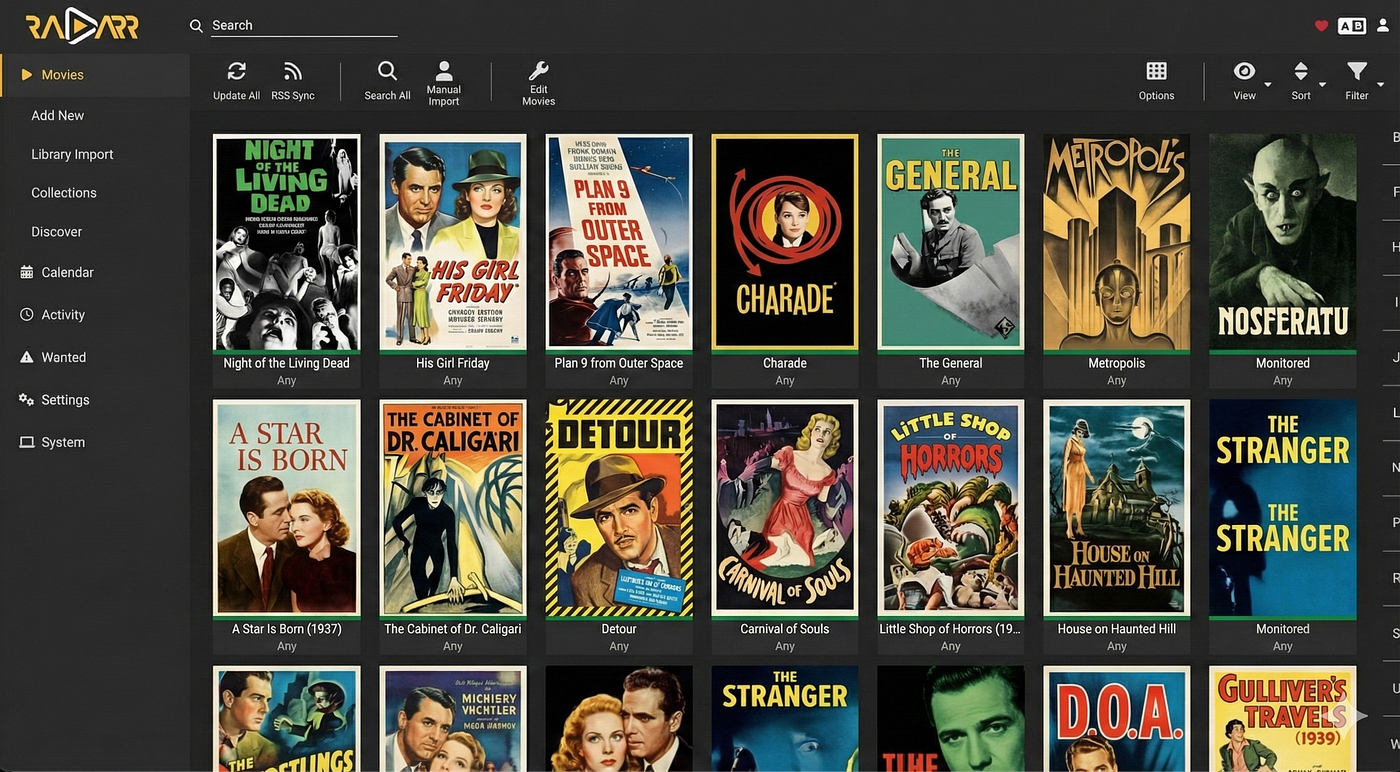
Task: Open the user profile icon
Action: 1383,26
